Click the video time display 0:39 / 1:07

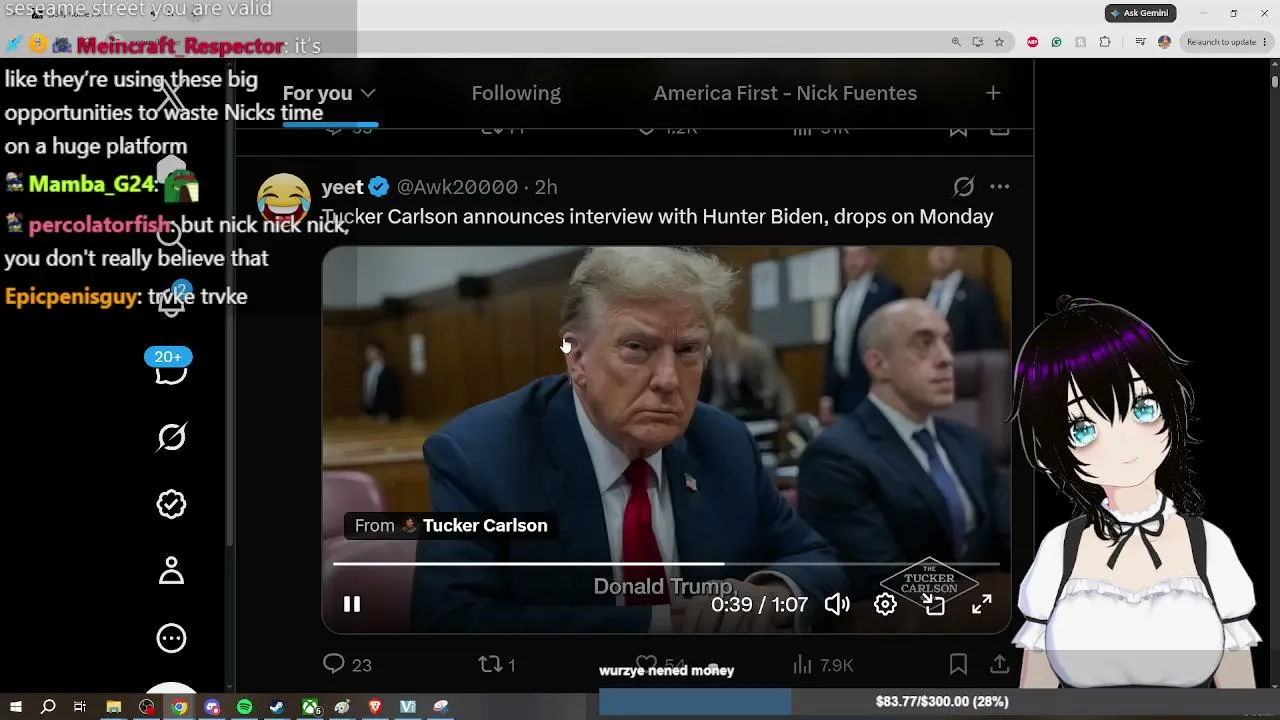click(x=759, y=605)
